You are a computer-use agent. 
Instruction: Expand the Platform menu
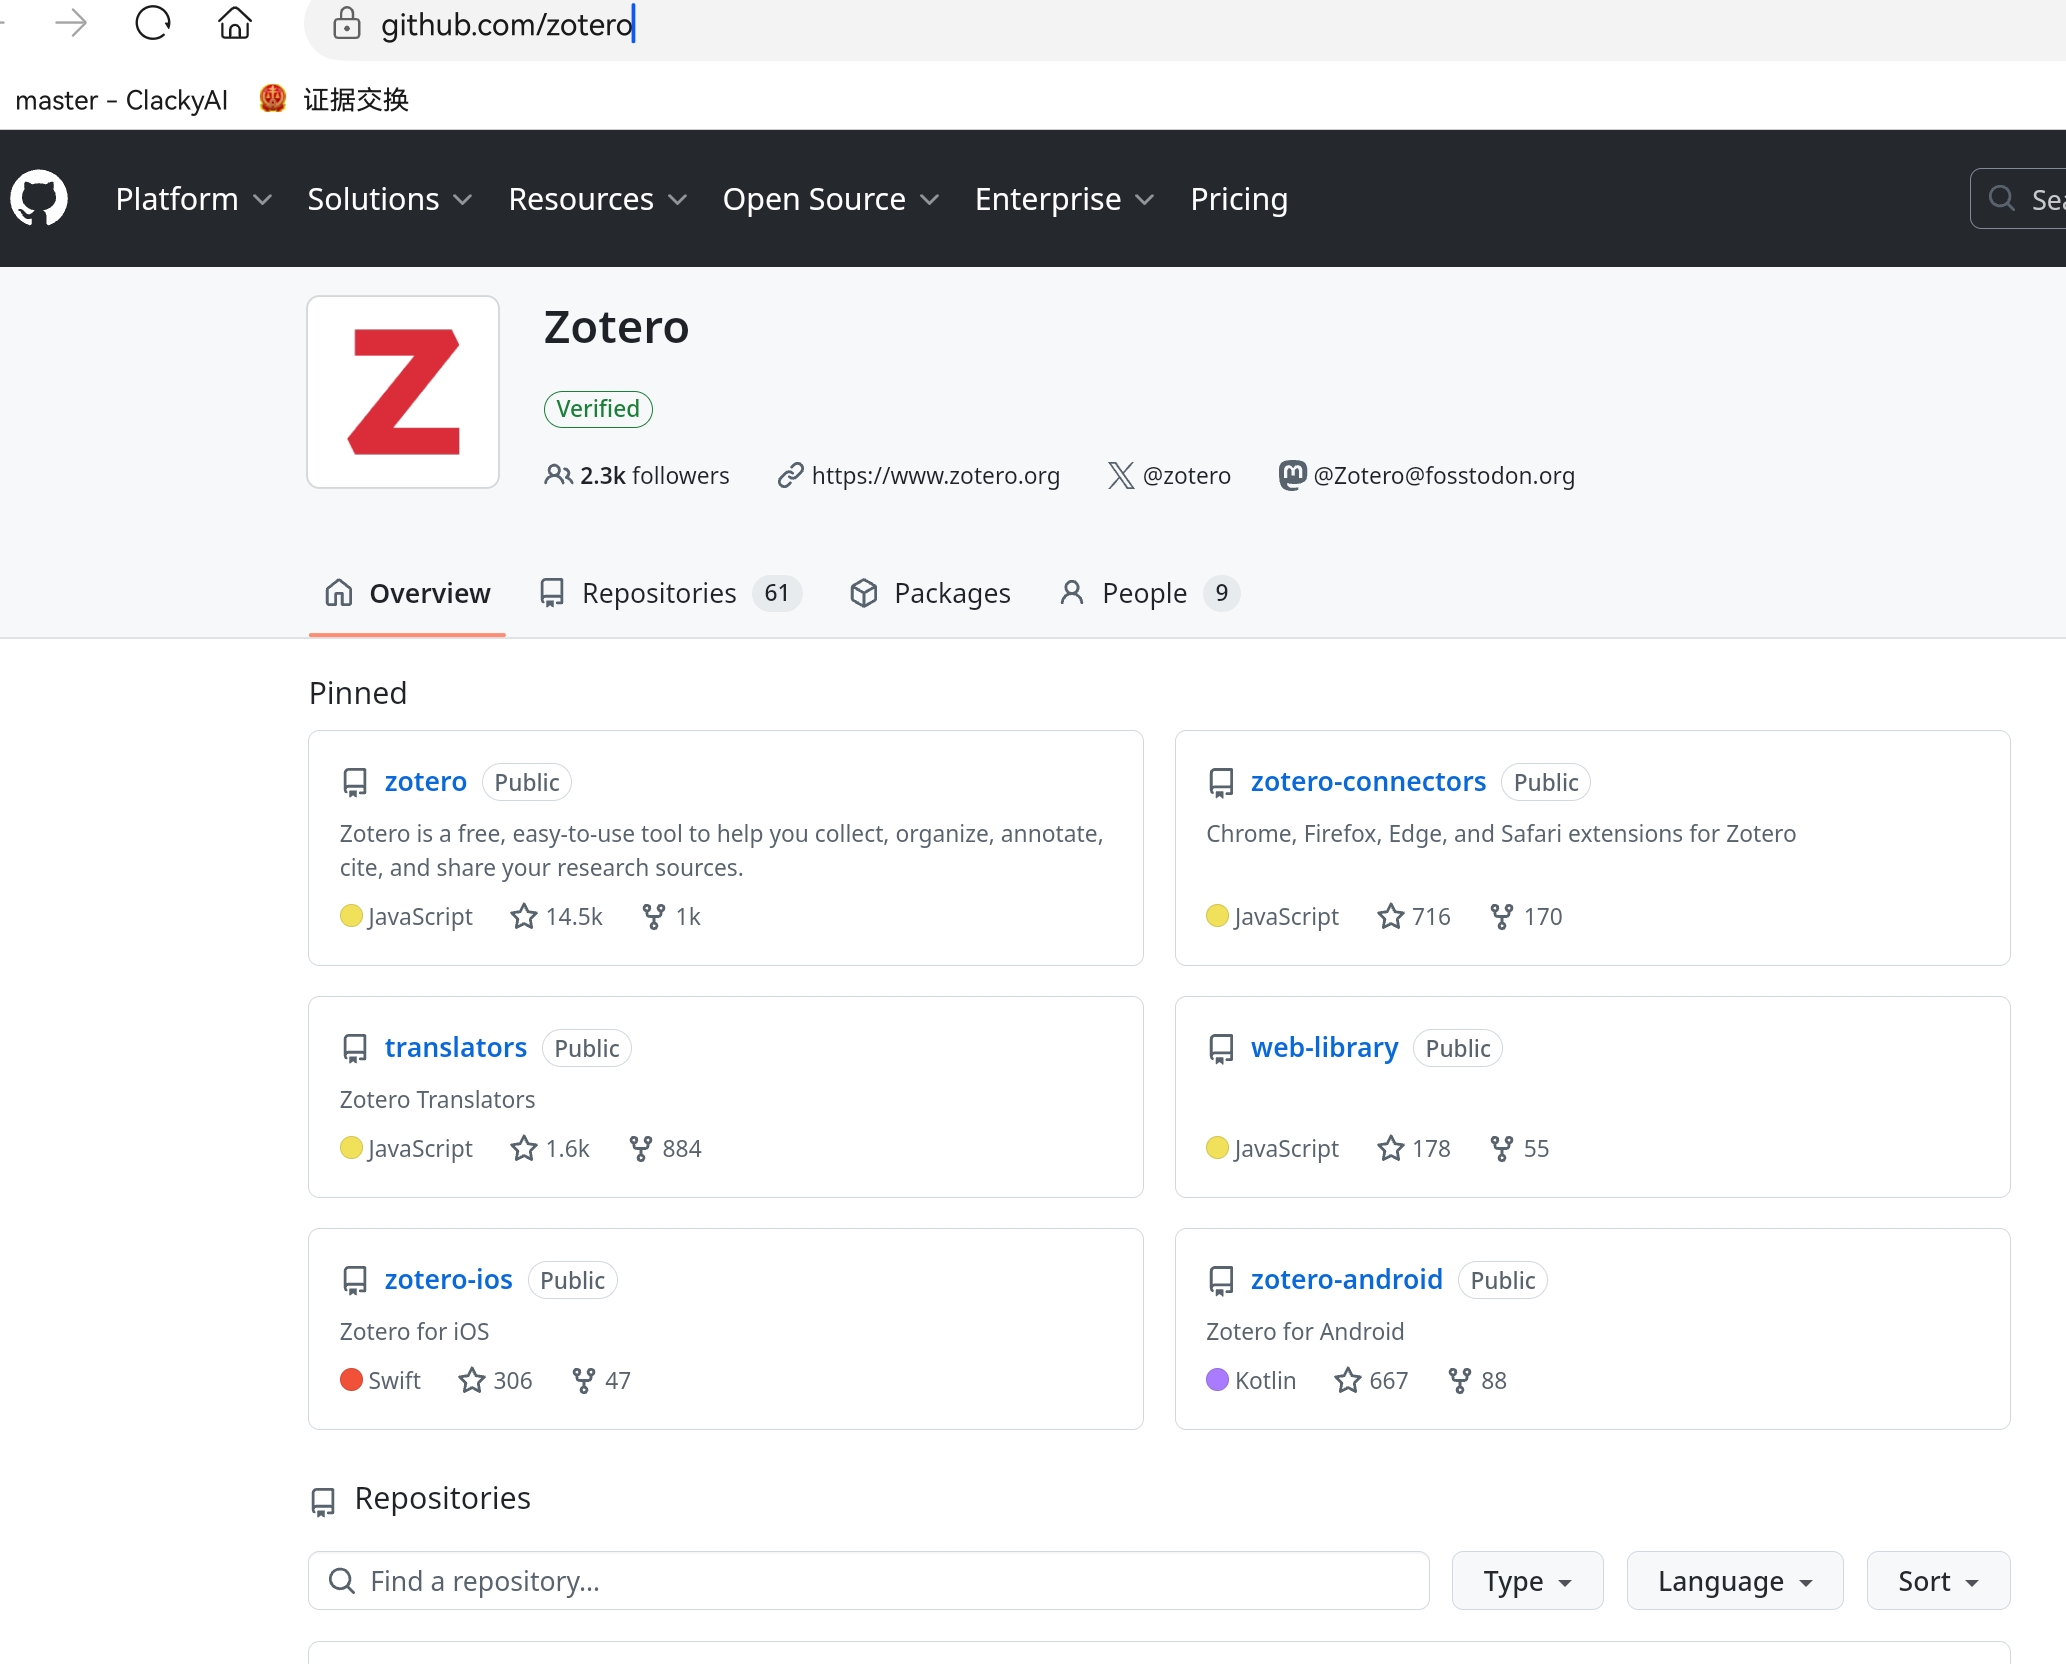pos(194,199)
